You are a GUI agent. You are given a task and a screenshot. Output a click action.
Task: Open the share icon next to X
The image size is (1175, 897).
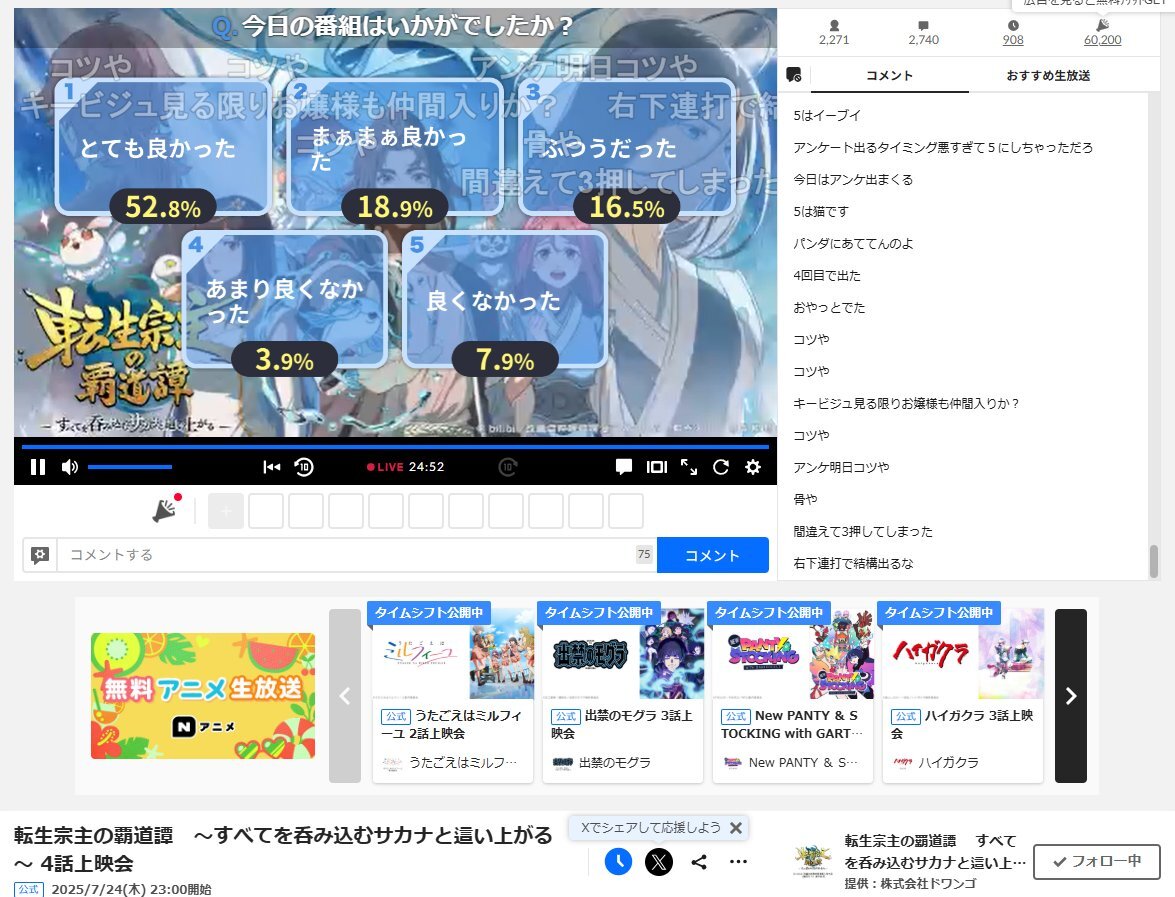[x=699, y=862]
